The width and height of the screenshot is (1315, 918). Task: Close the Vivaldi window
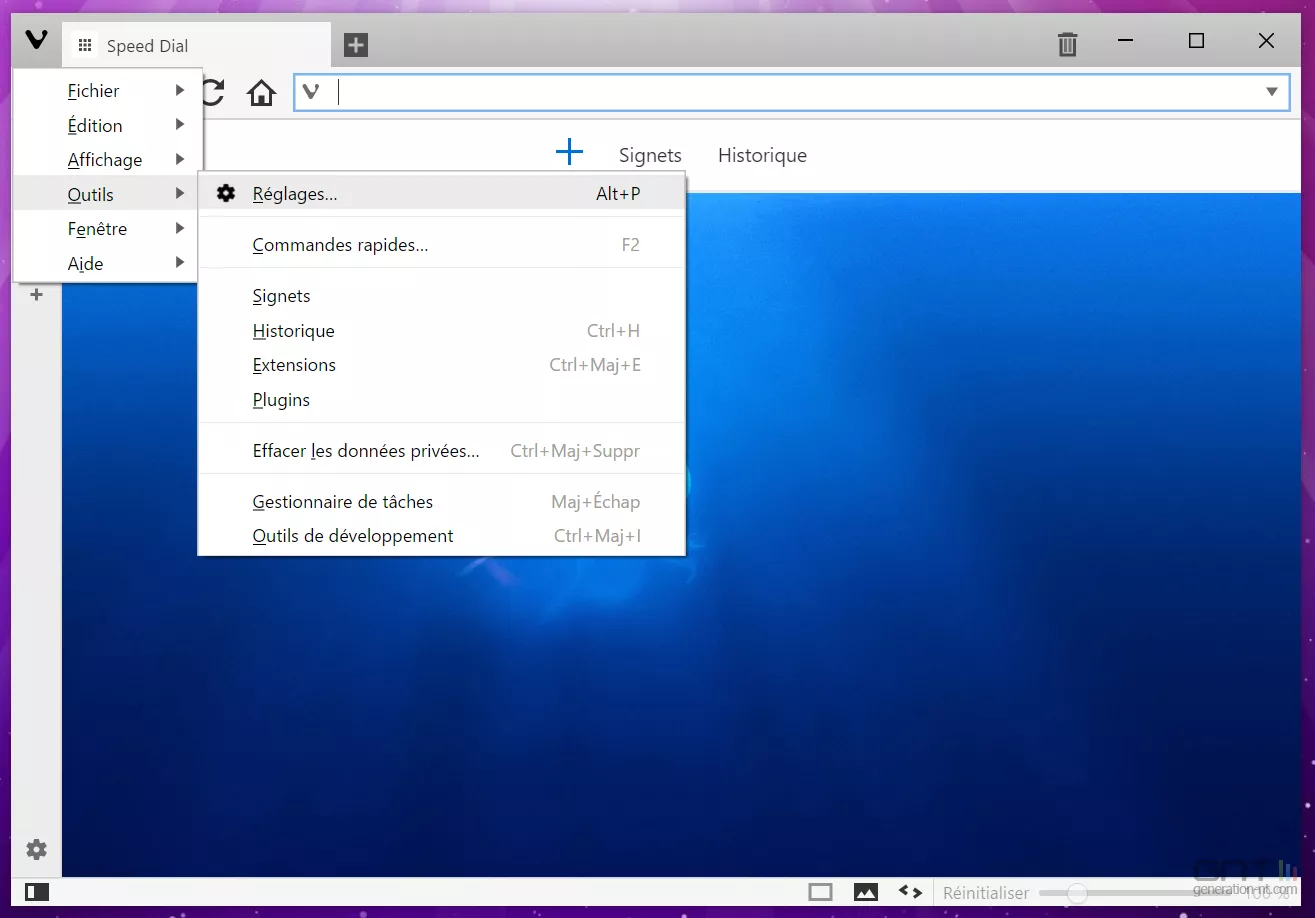pos(1266,41)
